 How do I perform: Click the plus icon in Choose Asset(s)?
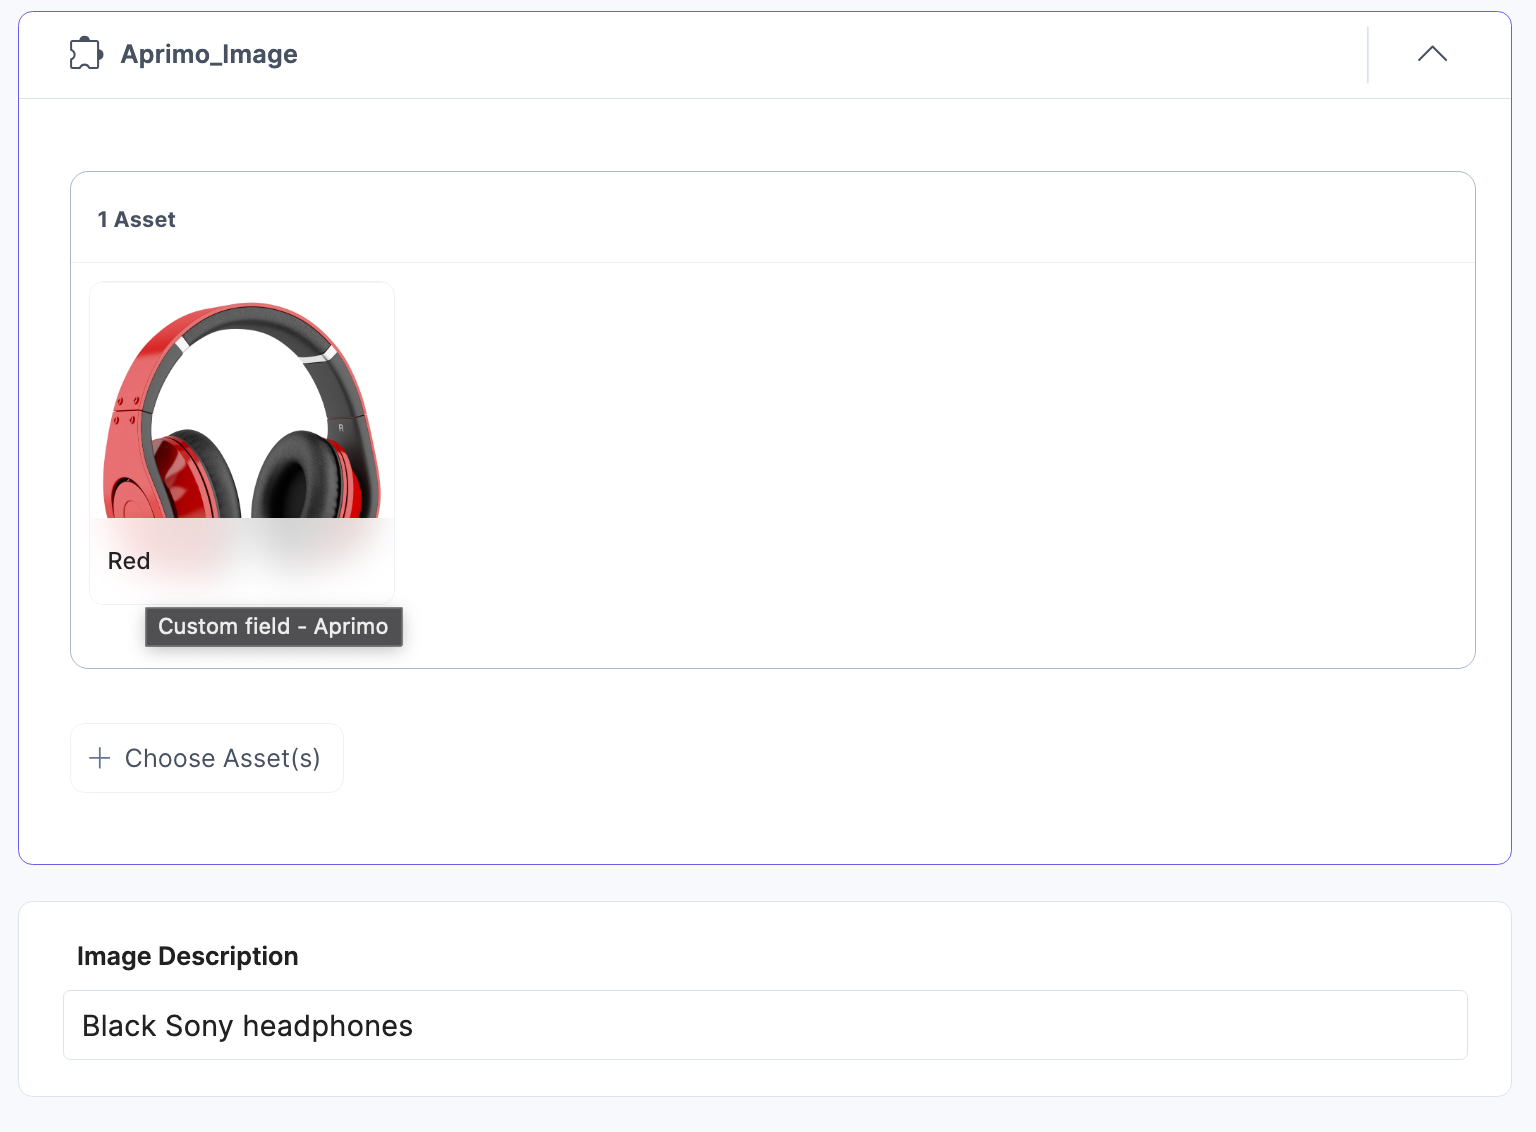(x=100, y=758)
